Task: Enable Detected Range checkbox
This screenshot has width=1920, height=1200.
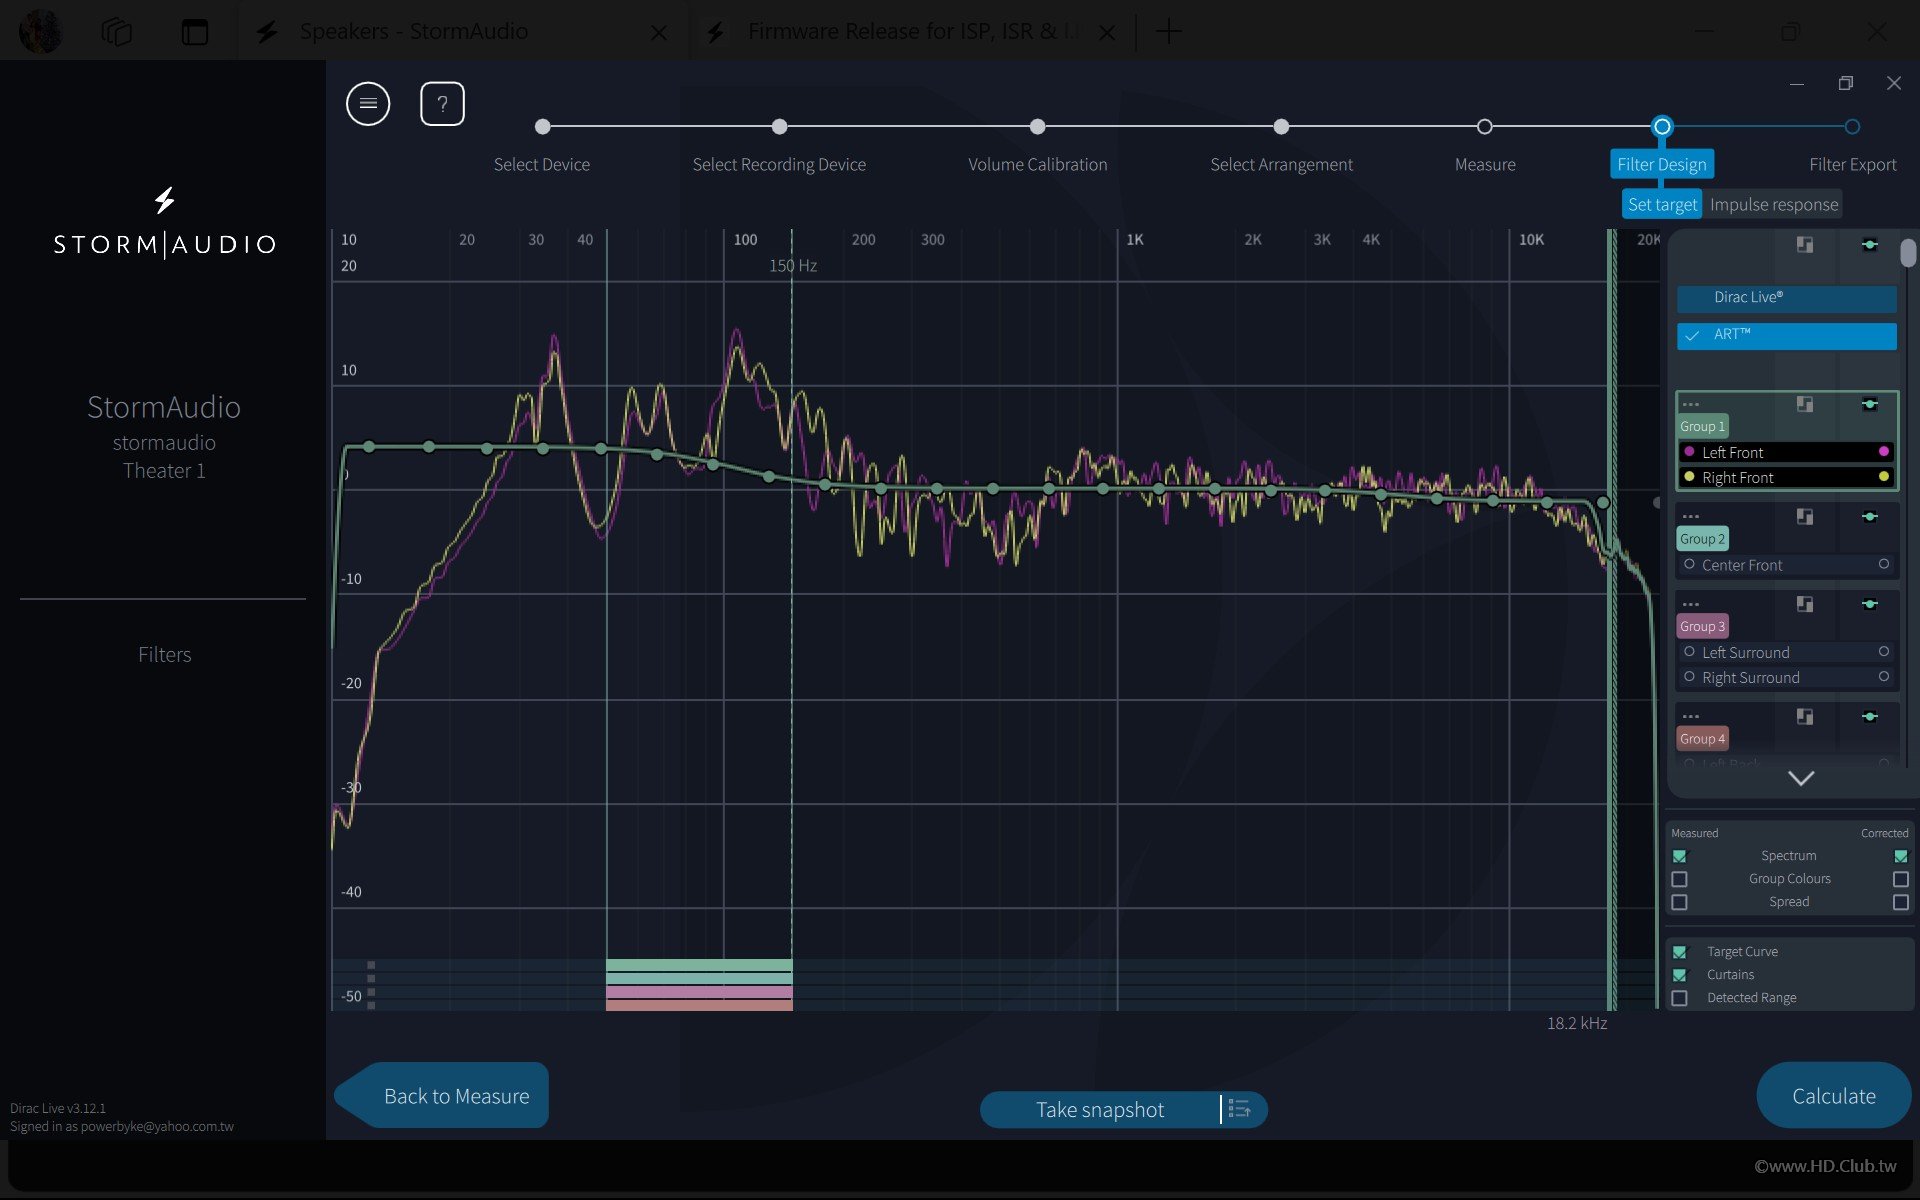Action: click(x=1679, y=998)
